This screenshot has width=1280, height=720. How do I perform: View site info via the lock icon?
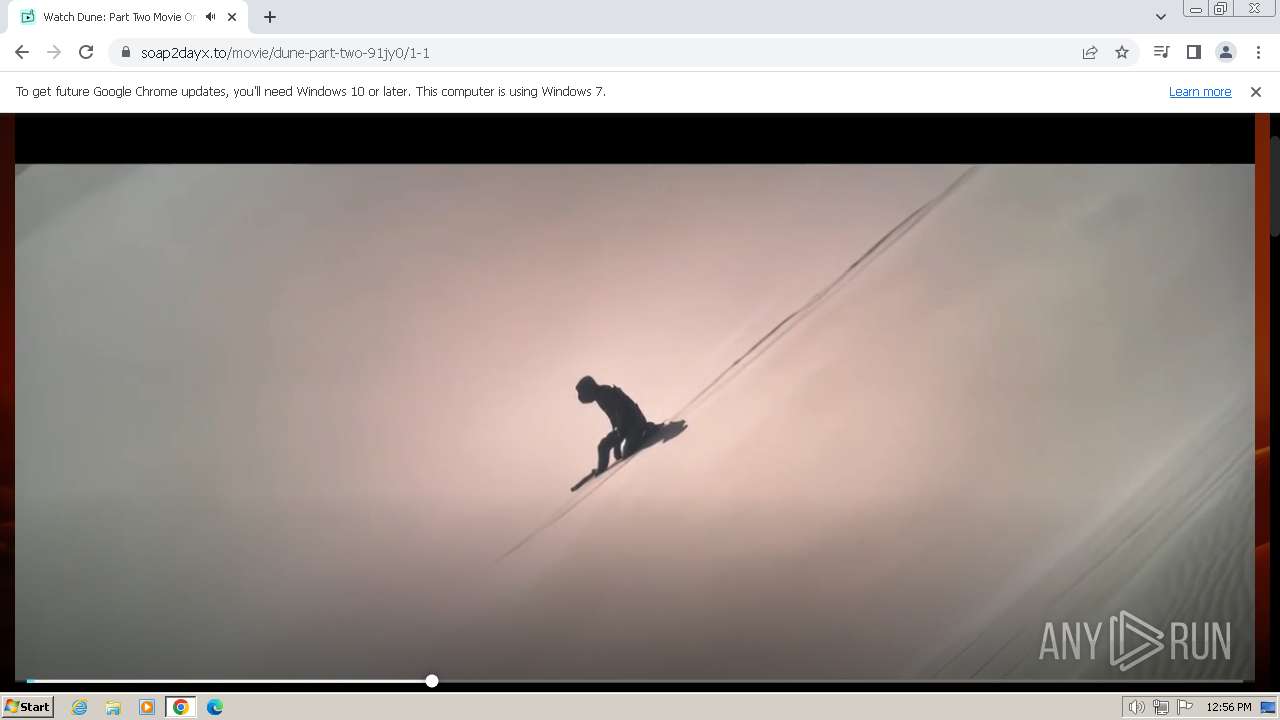click(x=126, y=52)
